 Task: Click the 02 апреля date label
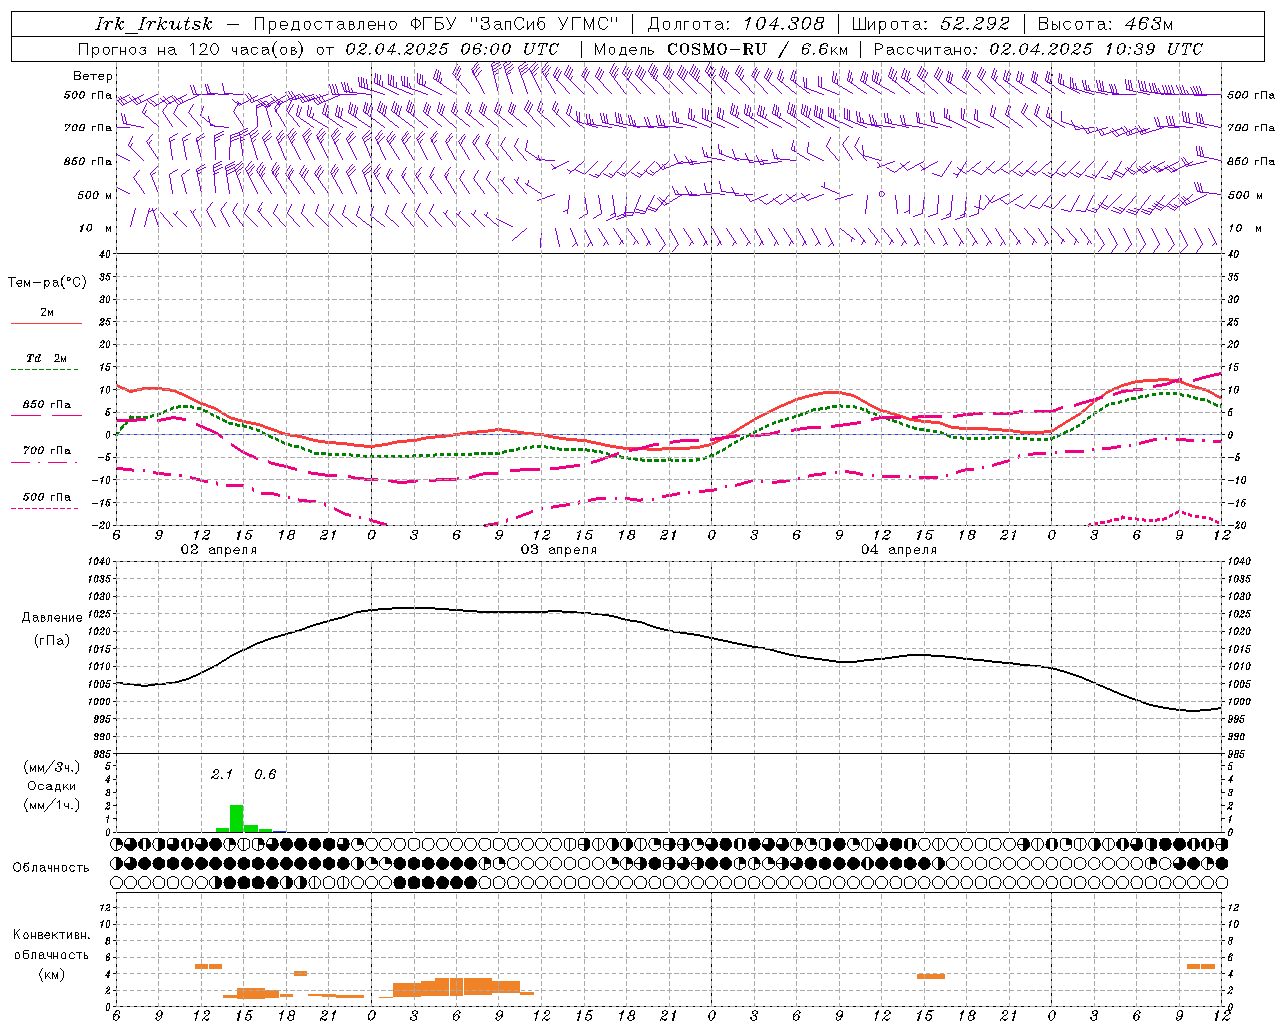(218, 550)
